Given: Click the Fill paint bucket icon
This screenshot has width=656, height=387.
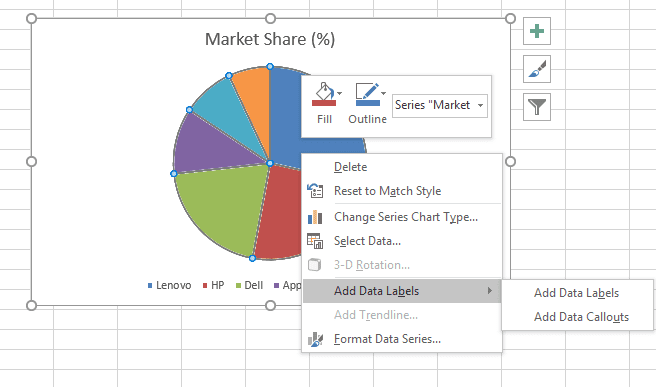Looking at the screenshot, I should (323, 95).
